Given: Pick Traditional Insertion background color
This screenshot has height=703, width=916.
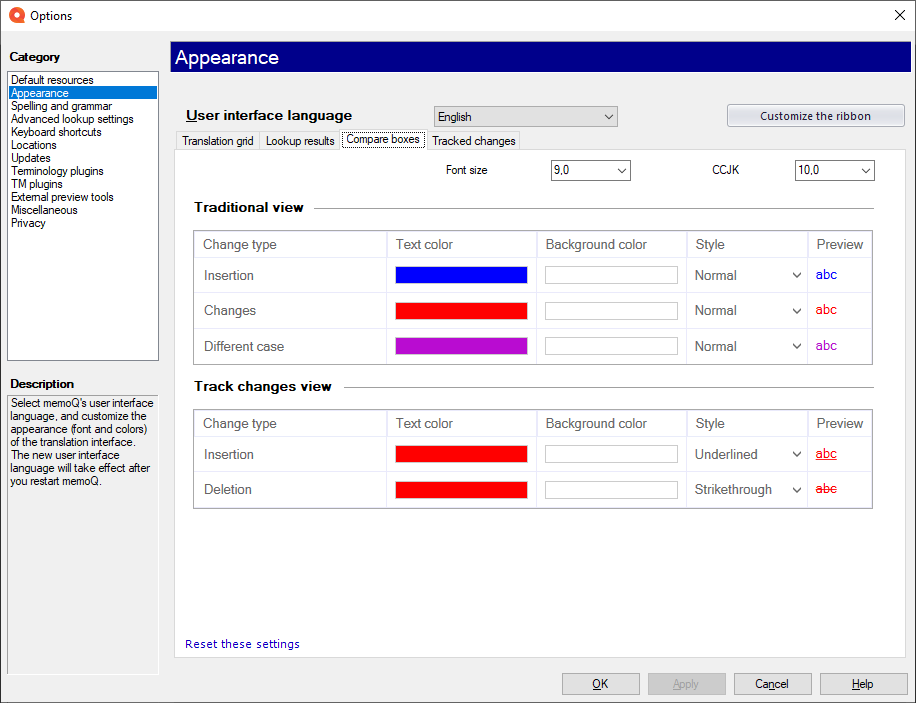Looking at the screenshot, I should point(611,275).
